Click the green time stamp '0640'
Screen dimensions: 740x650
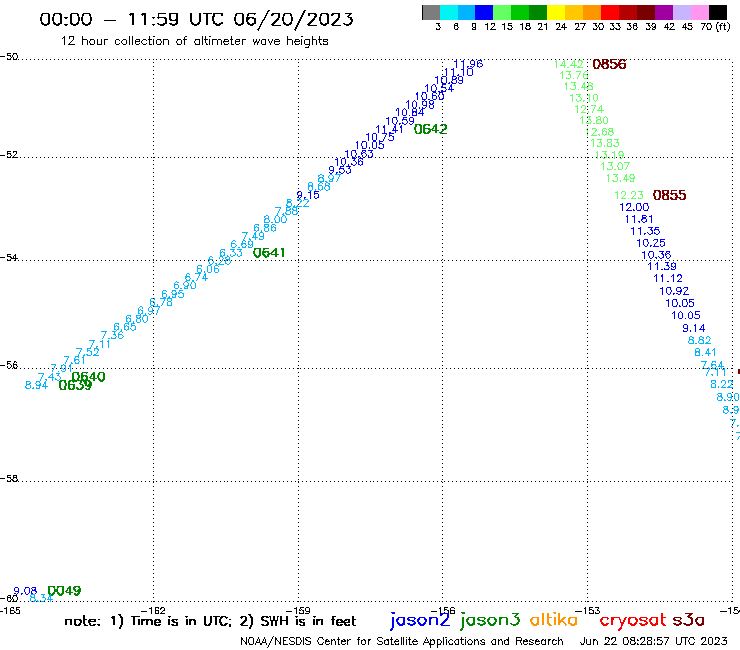click(x=88, y=377)
